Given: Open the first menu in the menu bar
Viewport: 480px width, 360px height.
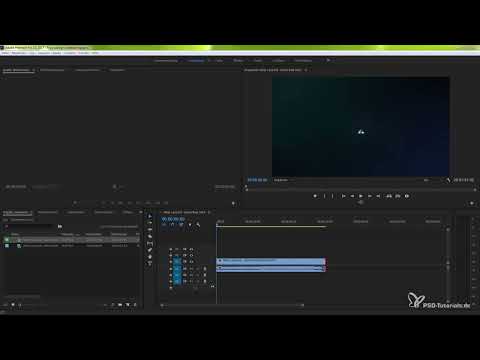Looking at the screenshot, I should point(6,53).
